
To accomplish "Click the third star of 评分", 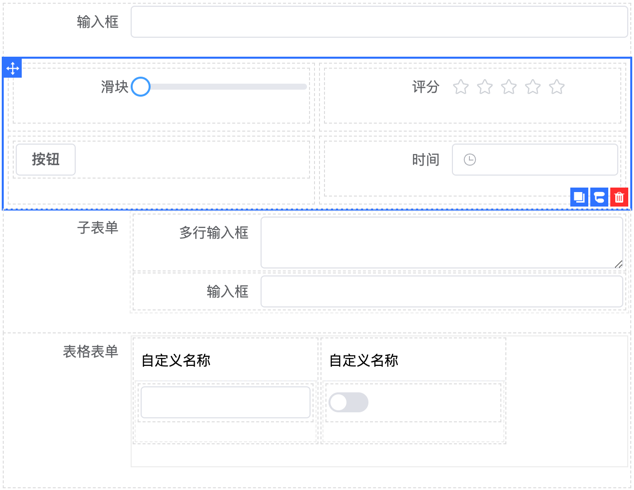I will pos(509,87).
